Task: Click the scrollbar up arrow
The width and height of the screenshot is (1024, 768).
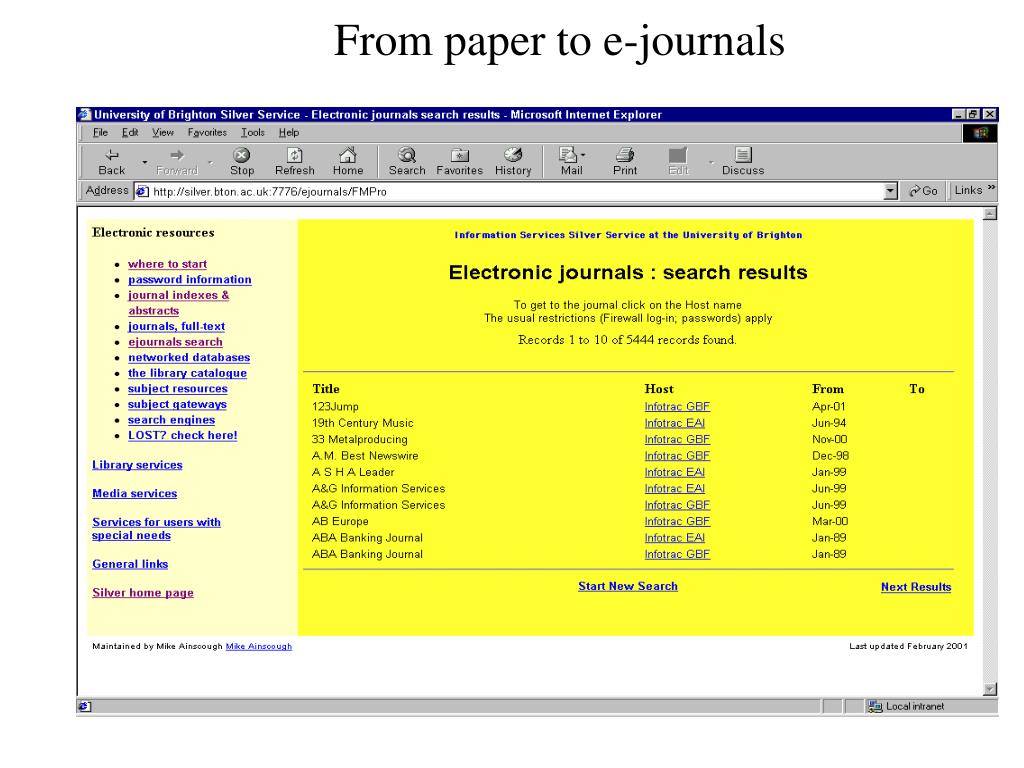Action: (990, 214)
